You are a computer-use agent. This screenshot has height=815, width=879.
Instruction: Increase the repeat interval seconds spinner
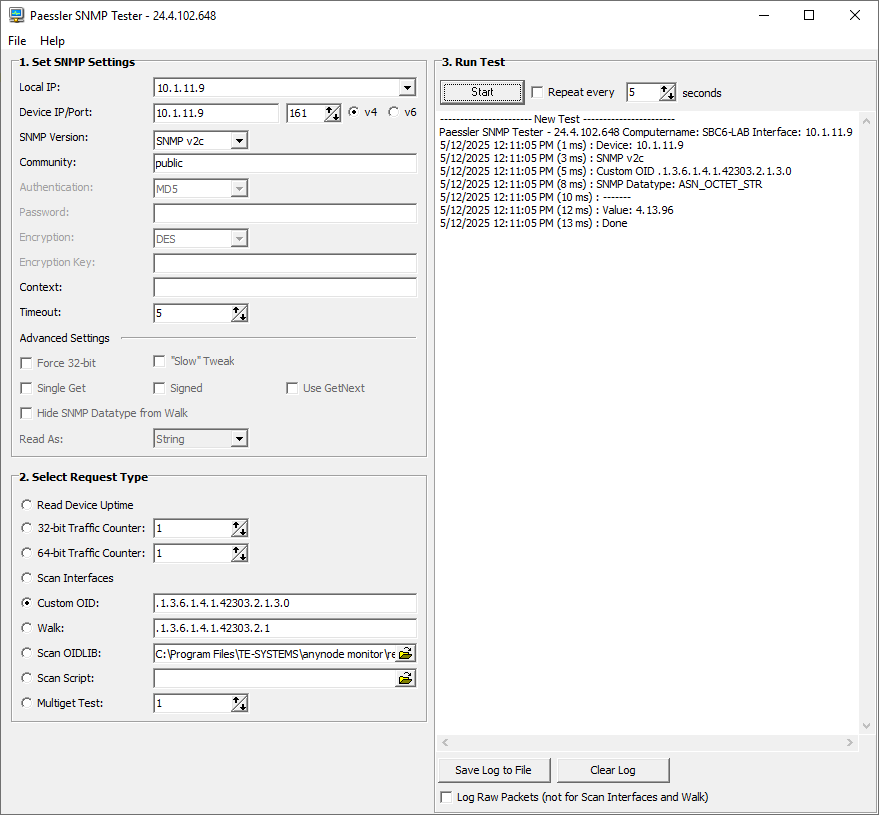tap(662, 89)
